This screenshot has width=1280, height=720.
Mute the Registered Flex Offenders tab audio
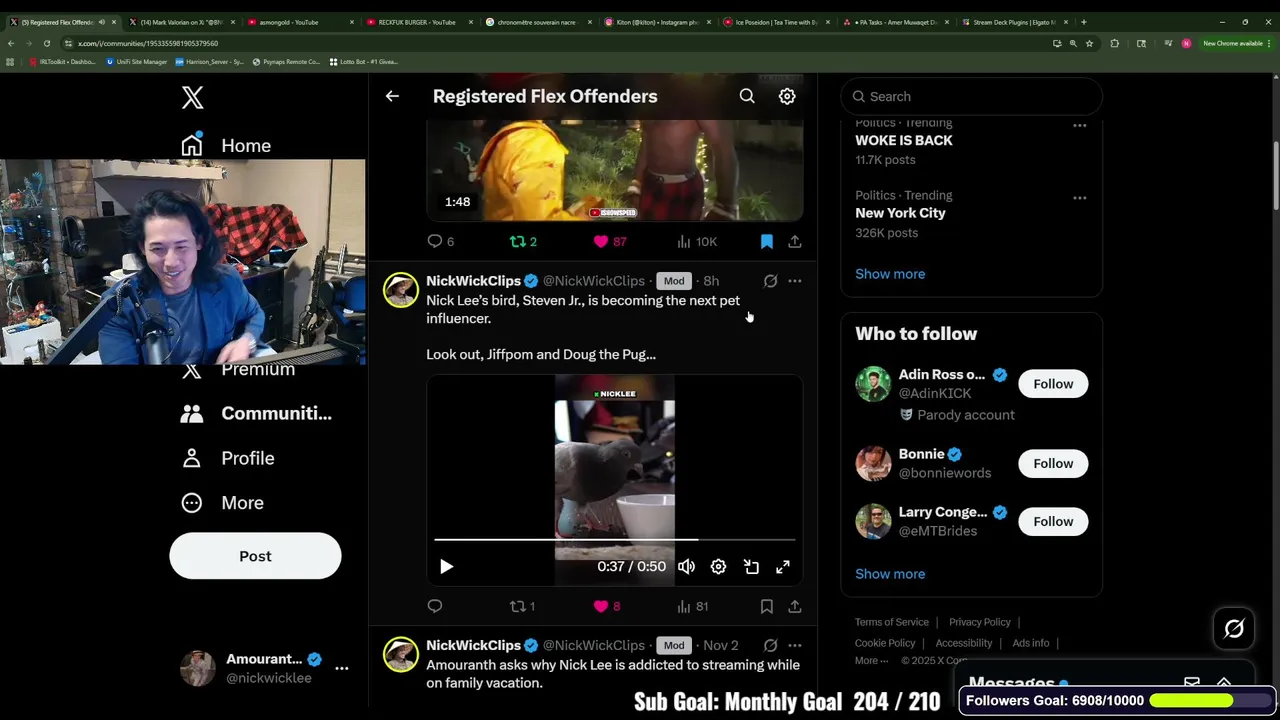(101, 22)
